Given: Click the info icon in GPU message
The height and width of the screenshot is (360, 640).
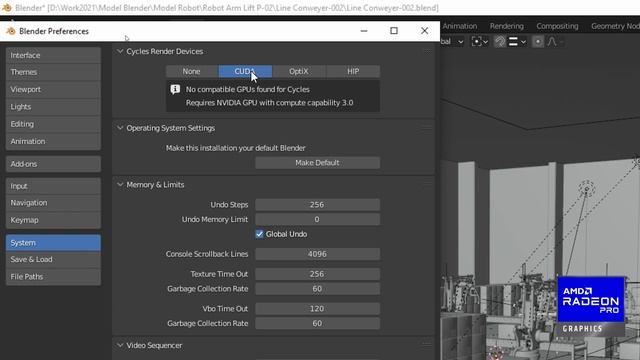Looking at the screenshot, I should click(175, 89).
